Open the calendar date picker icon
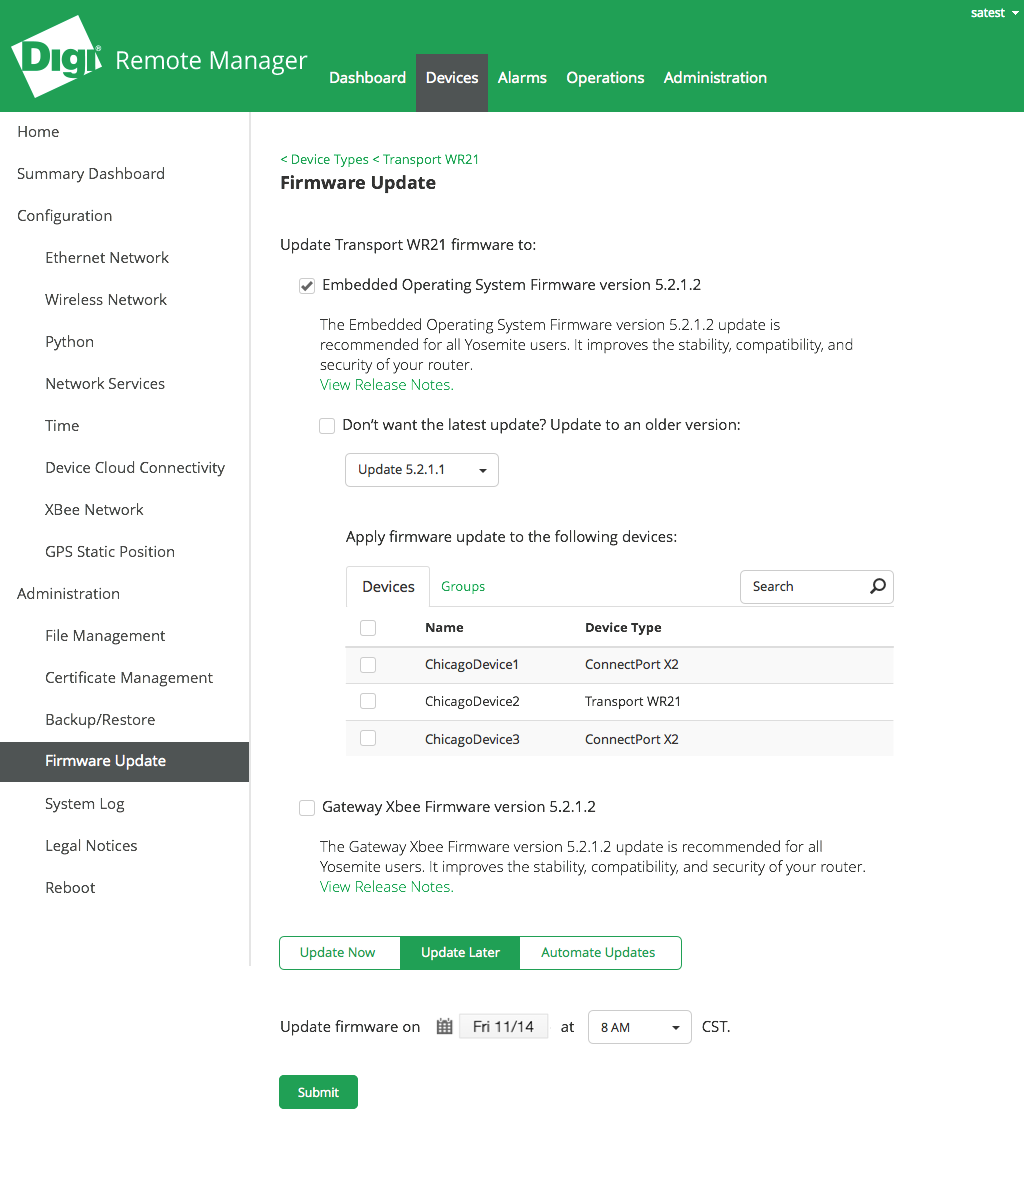This screenshot has height=1200, width=1024. point(445,1026)
